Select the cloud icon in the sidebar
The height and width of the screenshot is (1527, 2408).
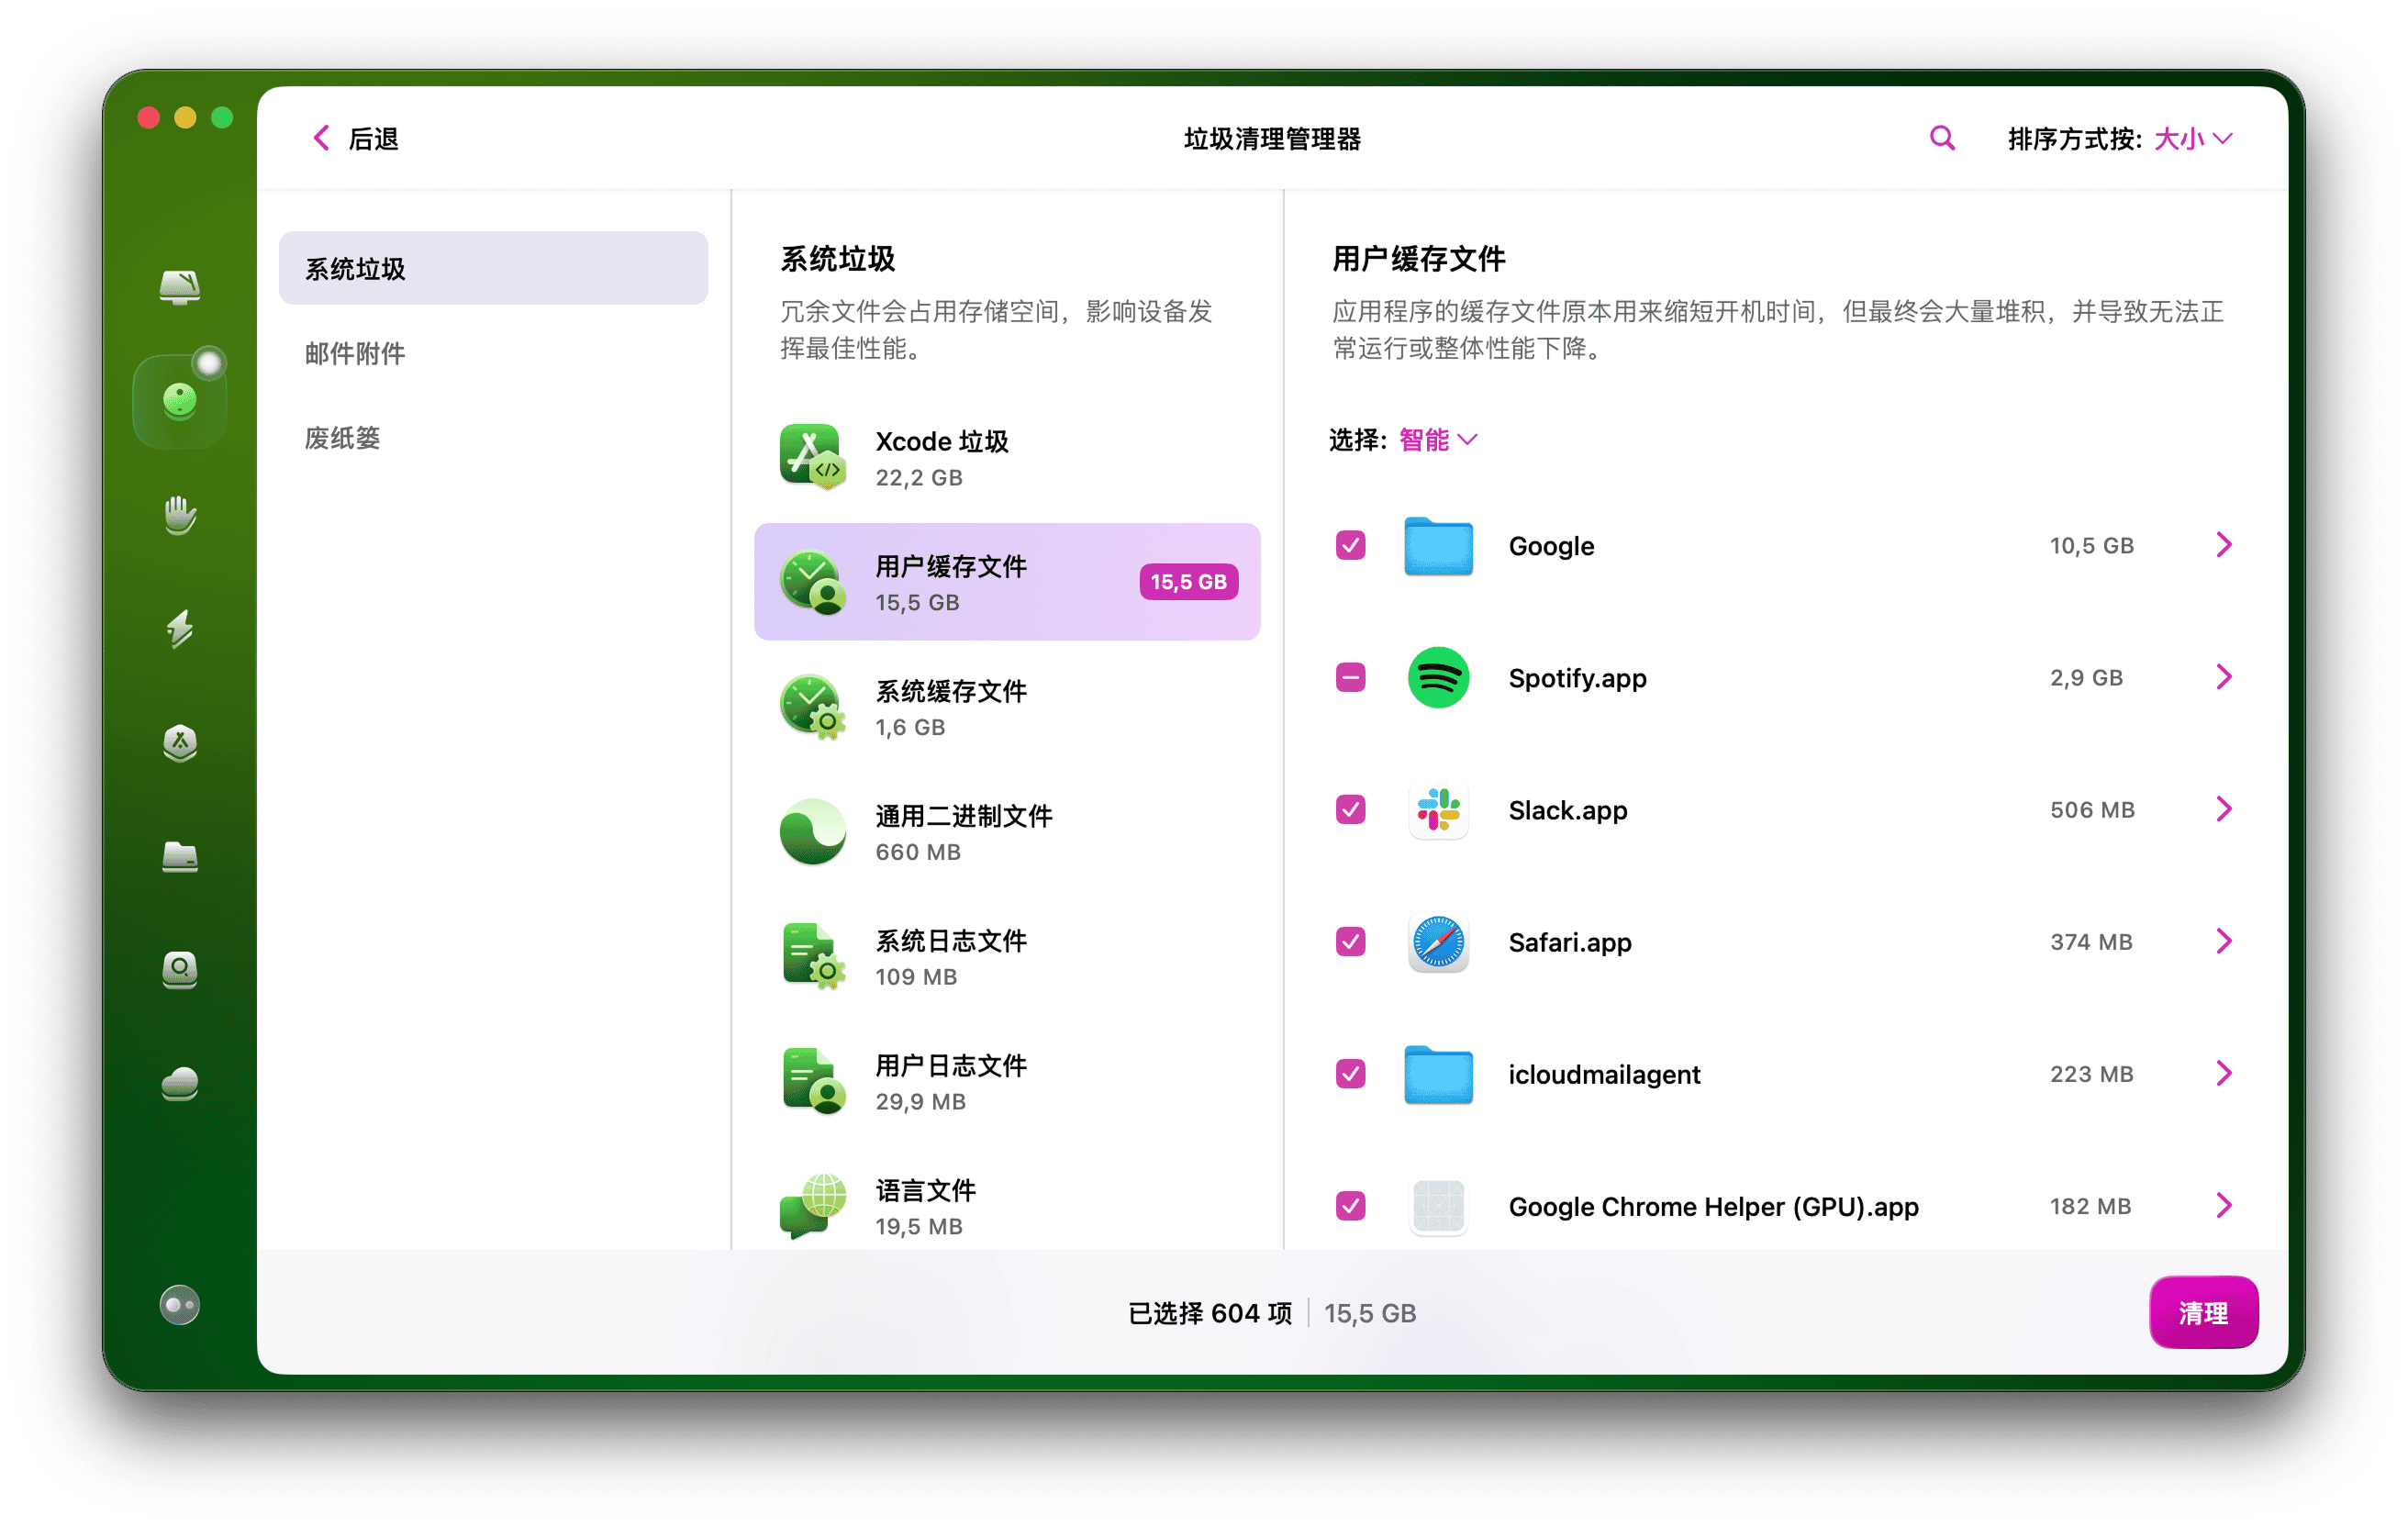pos(180,1083)
